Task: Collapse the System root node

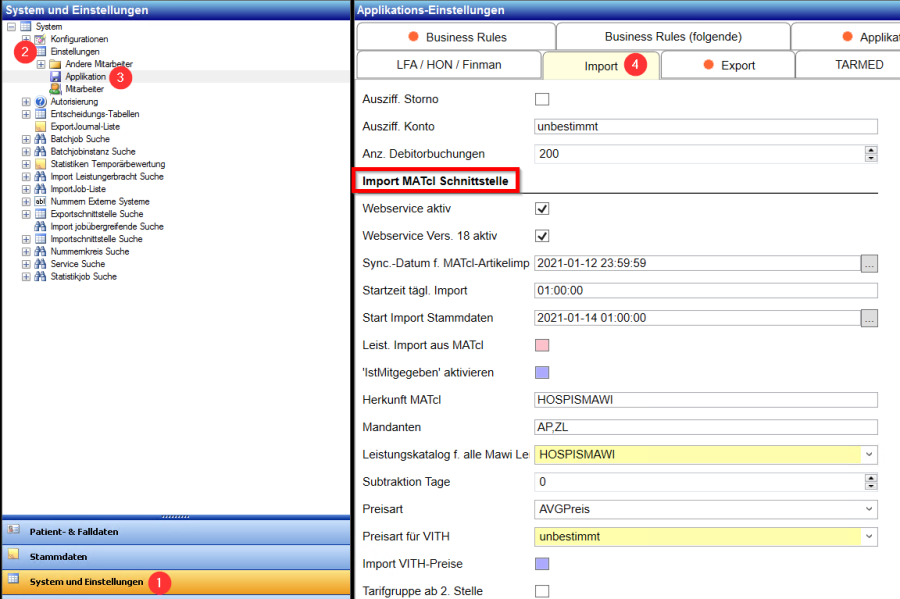Action: click(x=11, y=26)
